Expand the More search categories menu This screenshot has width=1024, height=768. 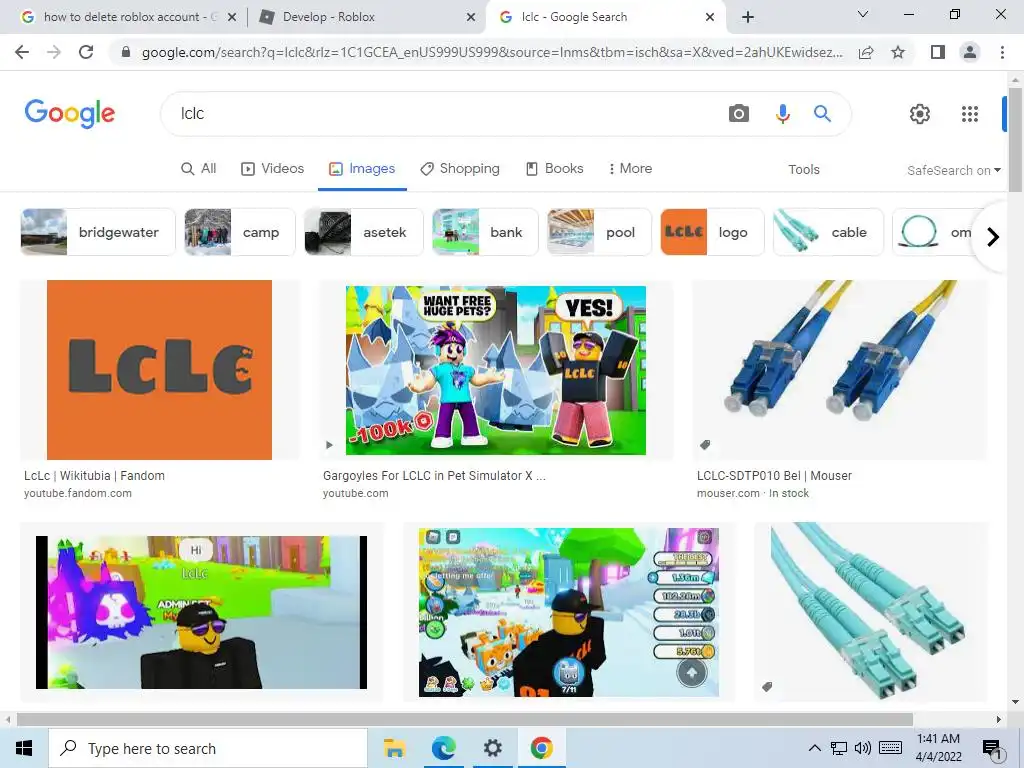pyautogui.click(x=630, y=168)
